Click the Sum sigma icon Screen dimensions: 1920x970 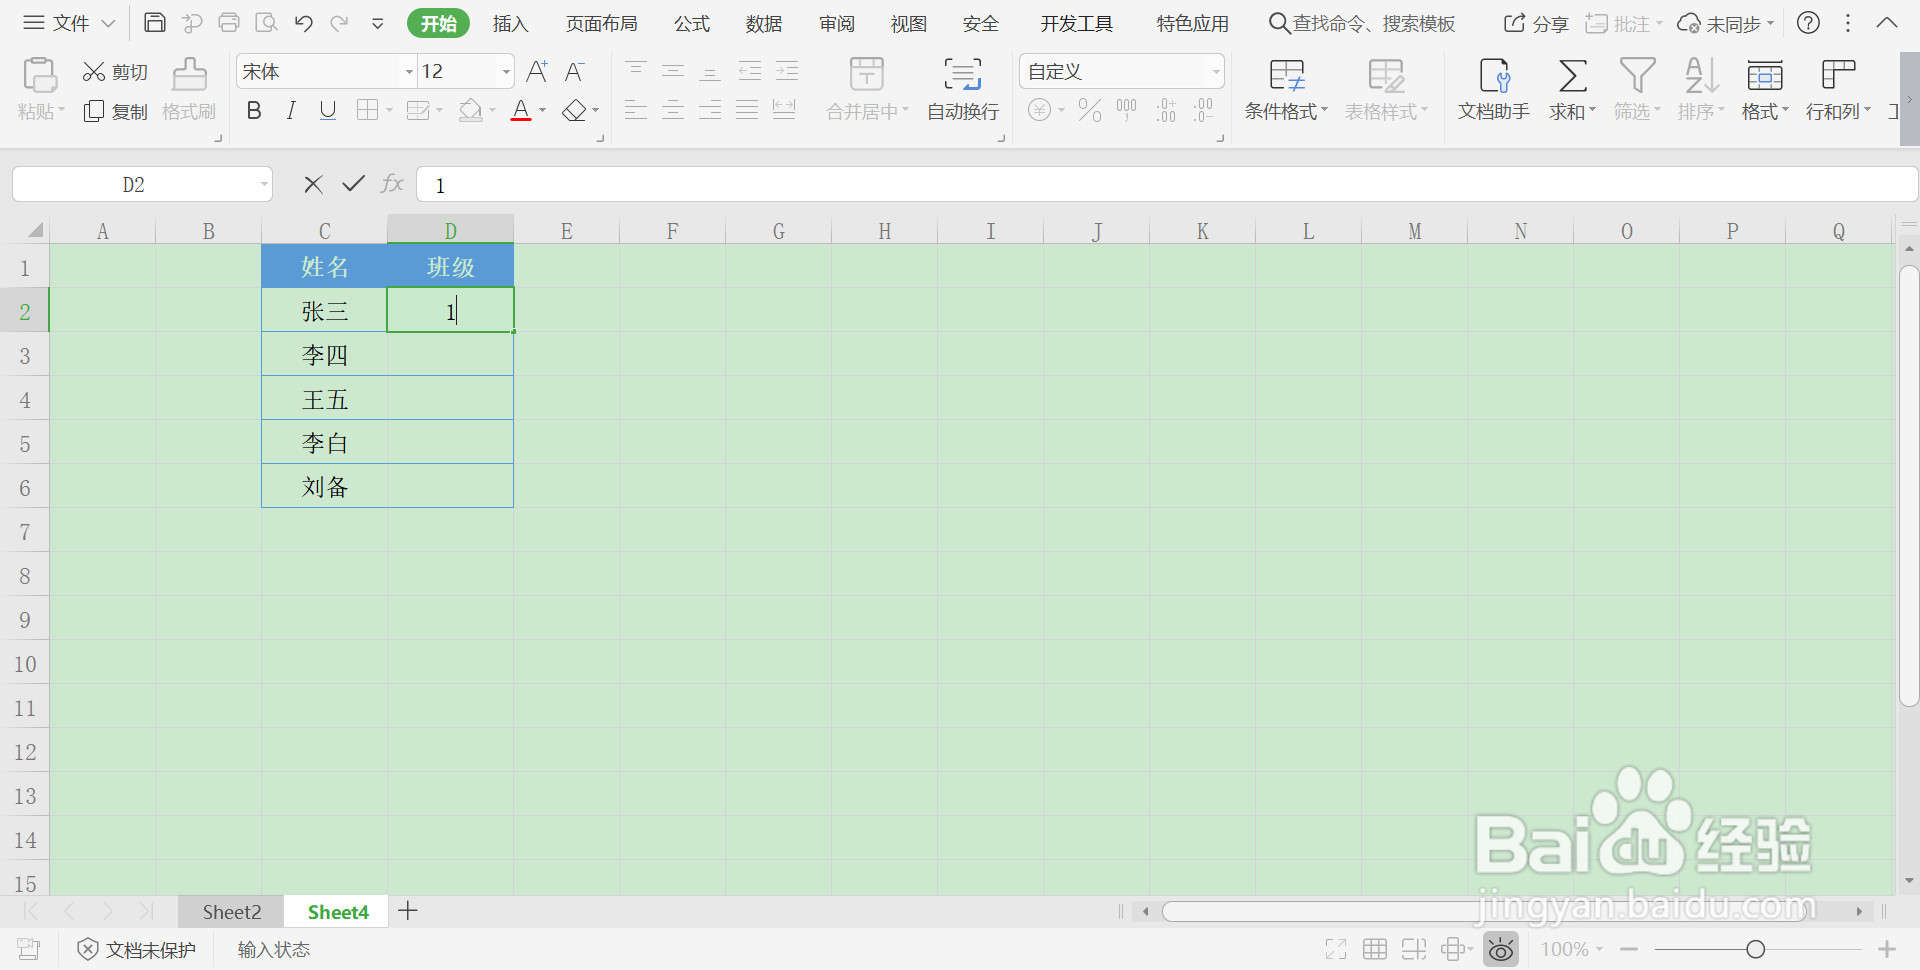point(1572,76)
